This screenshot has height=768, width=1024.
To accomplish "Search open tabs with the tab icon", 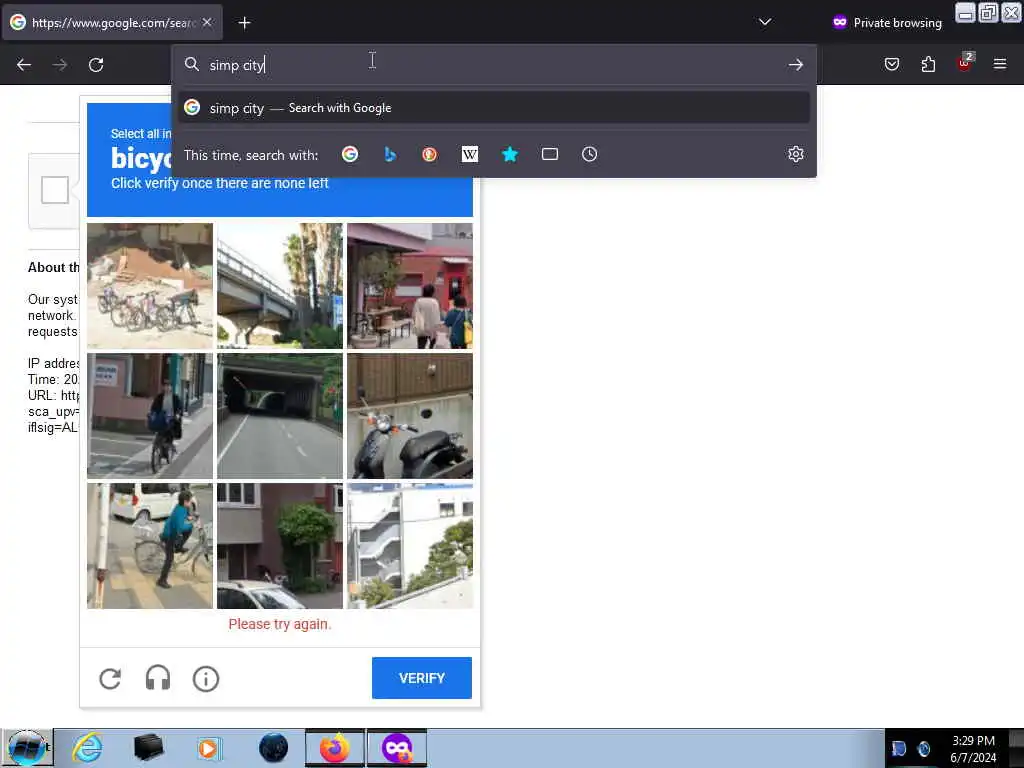I will pyautogui.click(x=550, y=154).
